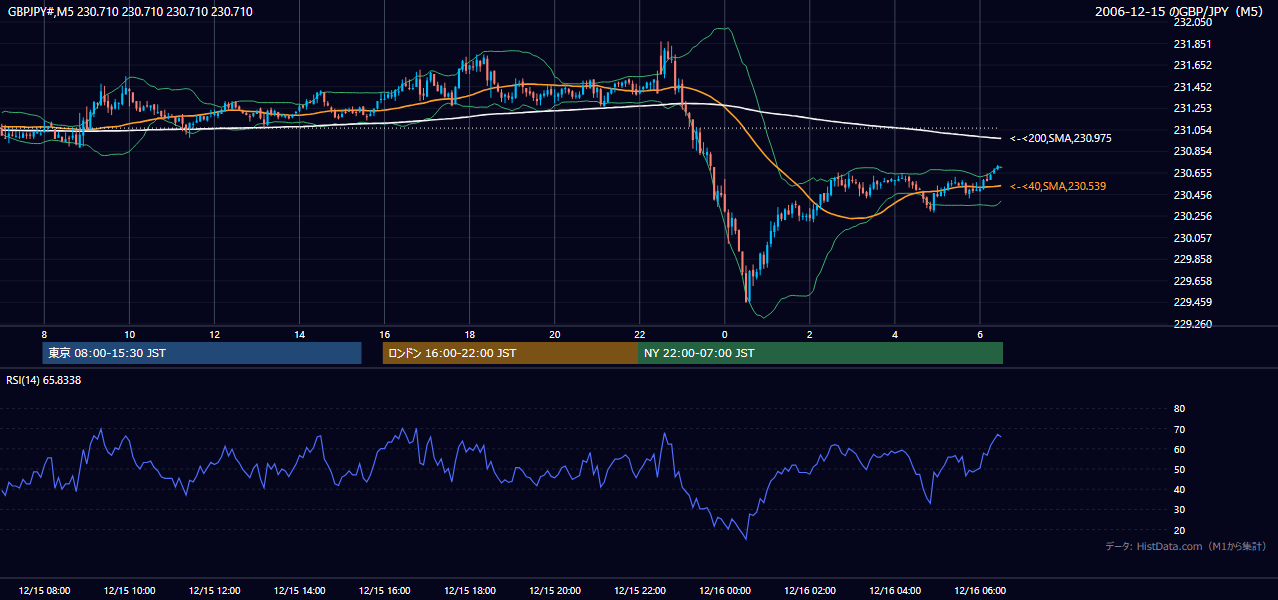Click the 12/16 00:00 date axis label
Image resolution: width=1278 pixels, height=600 pixels.
click(725, 591)
